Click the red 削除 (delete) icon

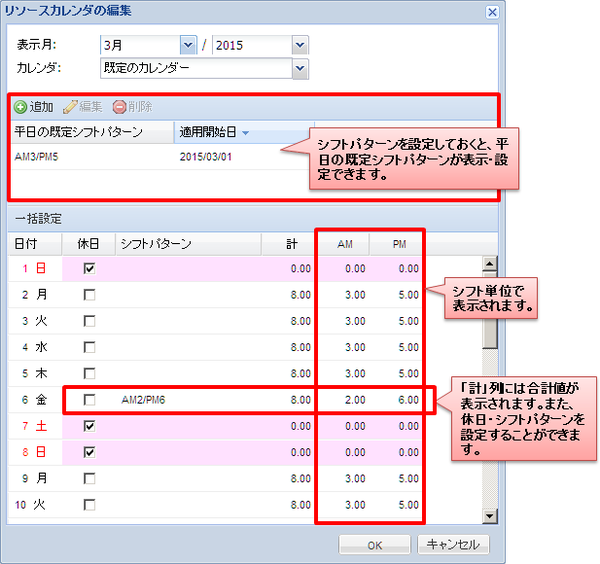pyautogui.click(x=119, y=107)
